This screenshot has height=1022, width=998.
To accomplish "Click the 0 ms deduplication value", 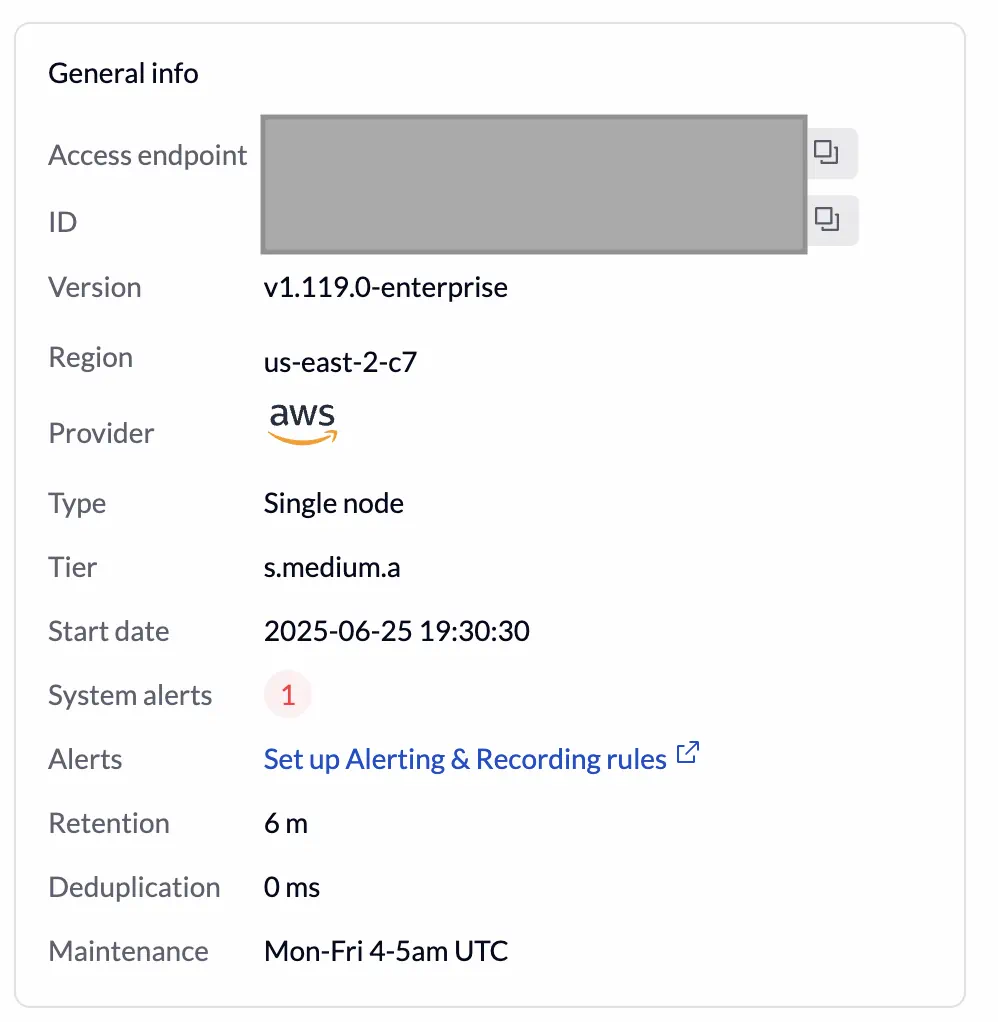I will [x=291, y=887].
